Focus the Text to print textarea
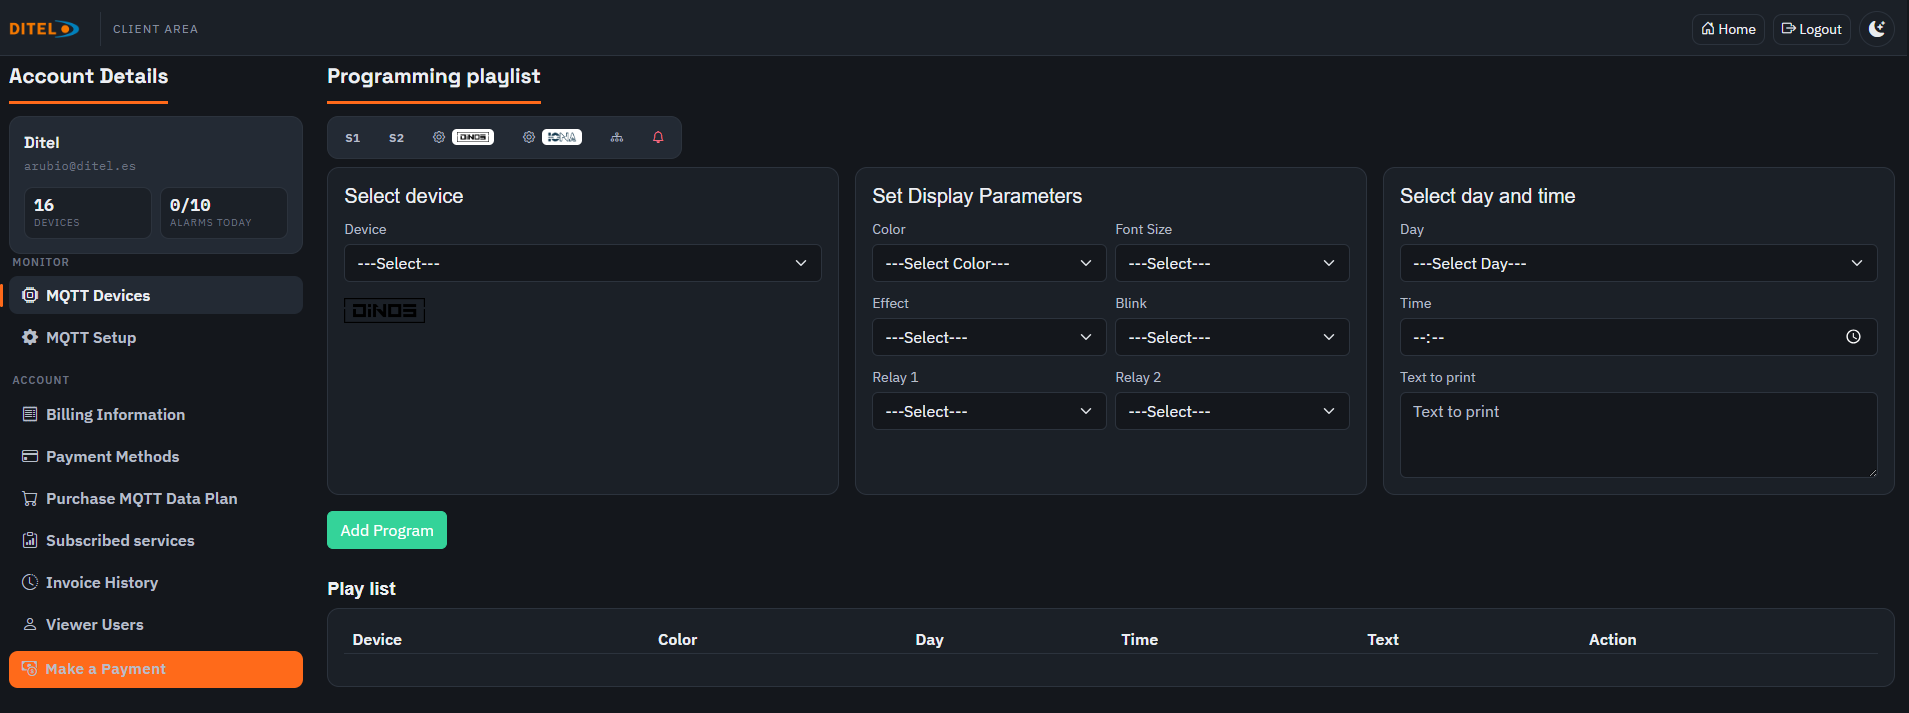This screenshot has width=1909, height=713. click(1638, 435)
